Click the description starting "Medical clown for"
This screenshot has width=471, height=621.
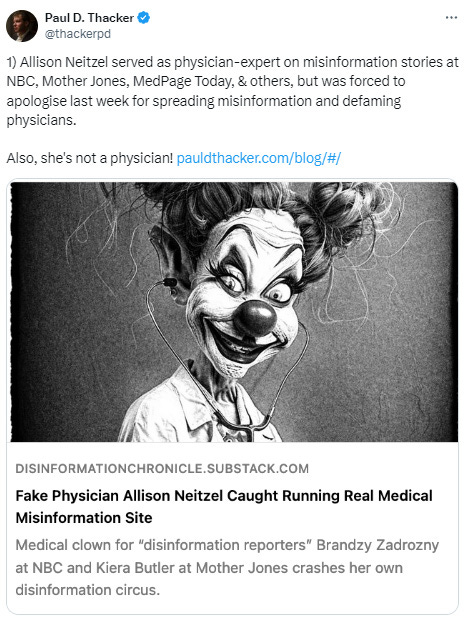pos(227,568)
